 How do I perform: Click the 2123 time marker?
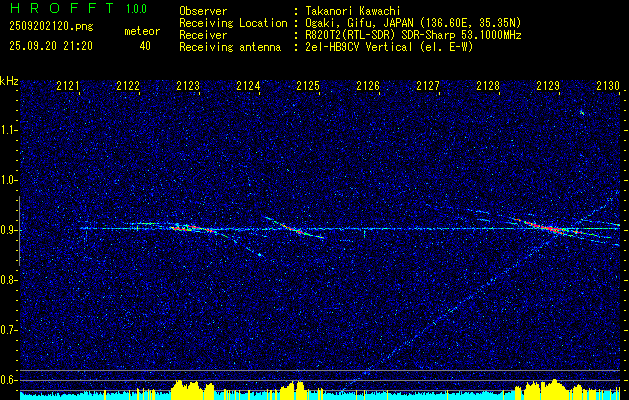[x=188, y=86]
